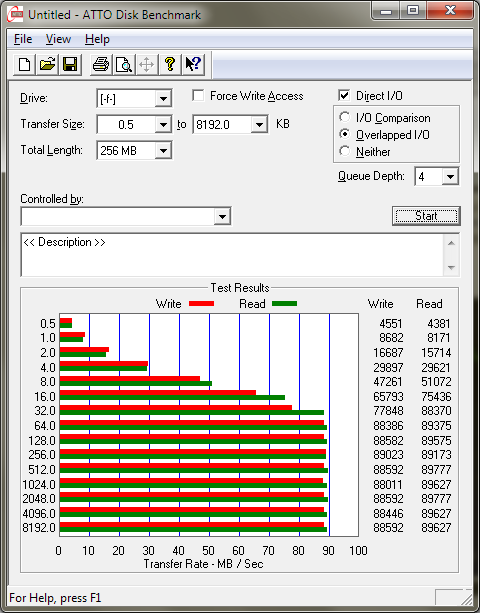
Task: Click the Transfer Rate - MB / Sec axis label
Action: 203,564
